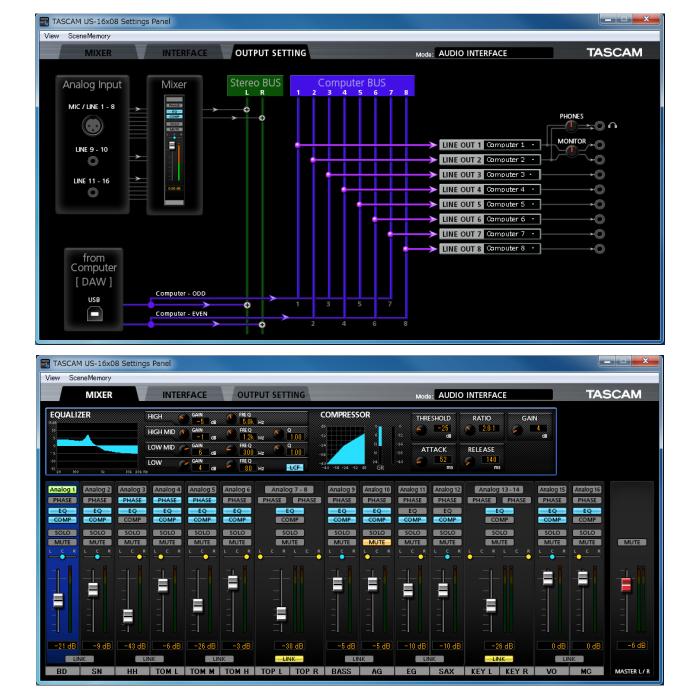
Task: Select the Analog 13-14 channel button
Action: pyautogui.click(x=499, y=489)
